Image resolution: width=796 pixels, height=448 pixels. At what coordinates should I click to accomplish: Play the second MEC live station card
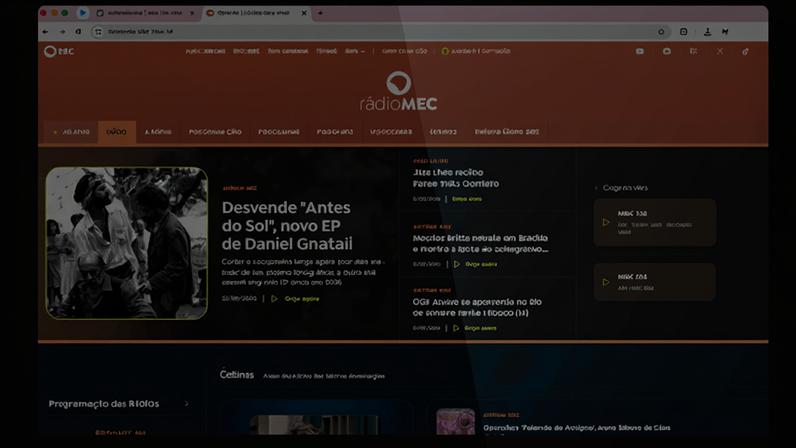(606, 282)
